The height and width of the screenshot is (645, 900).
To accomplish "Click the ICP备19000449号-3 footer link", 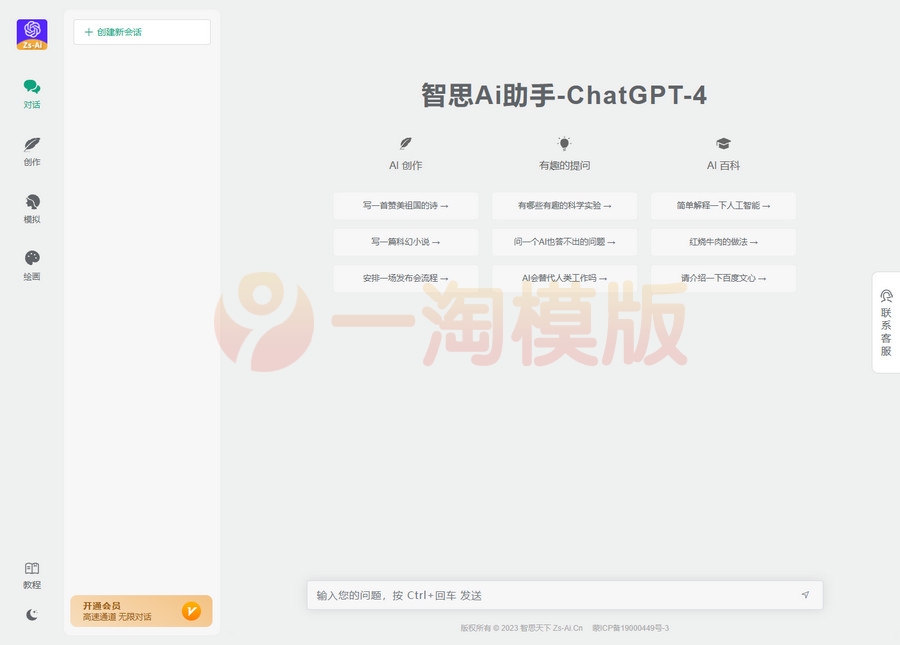I will pyautogui.click(x=631, y=628).
